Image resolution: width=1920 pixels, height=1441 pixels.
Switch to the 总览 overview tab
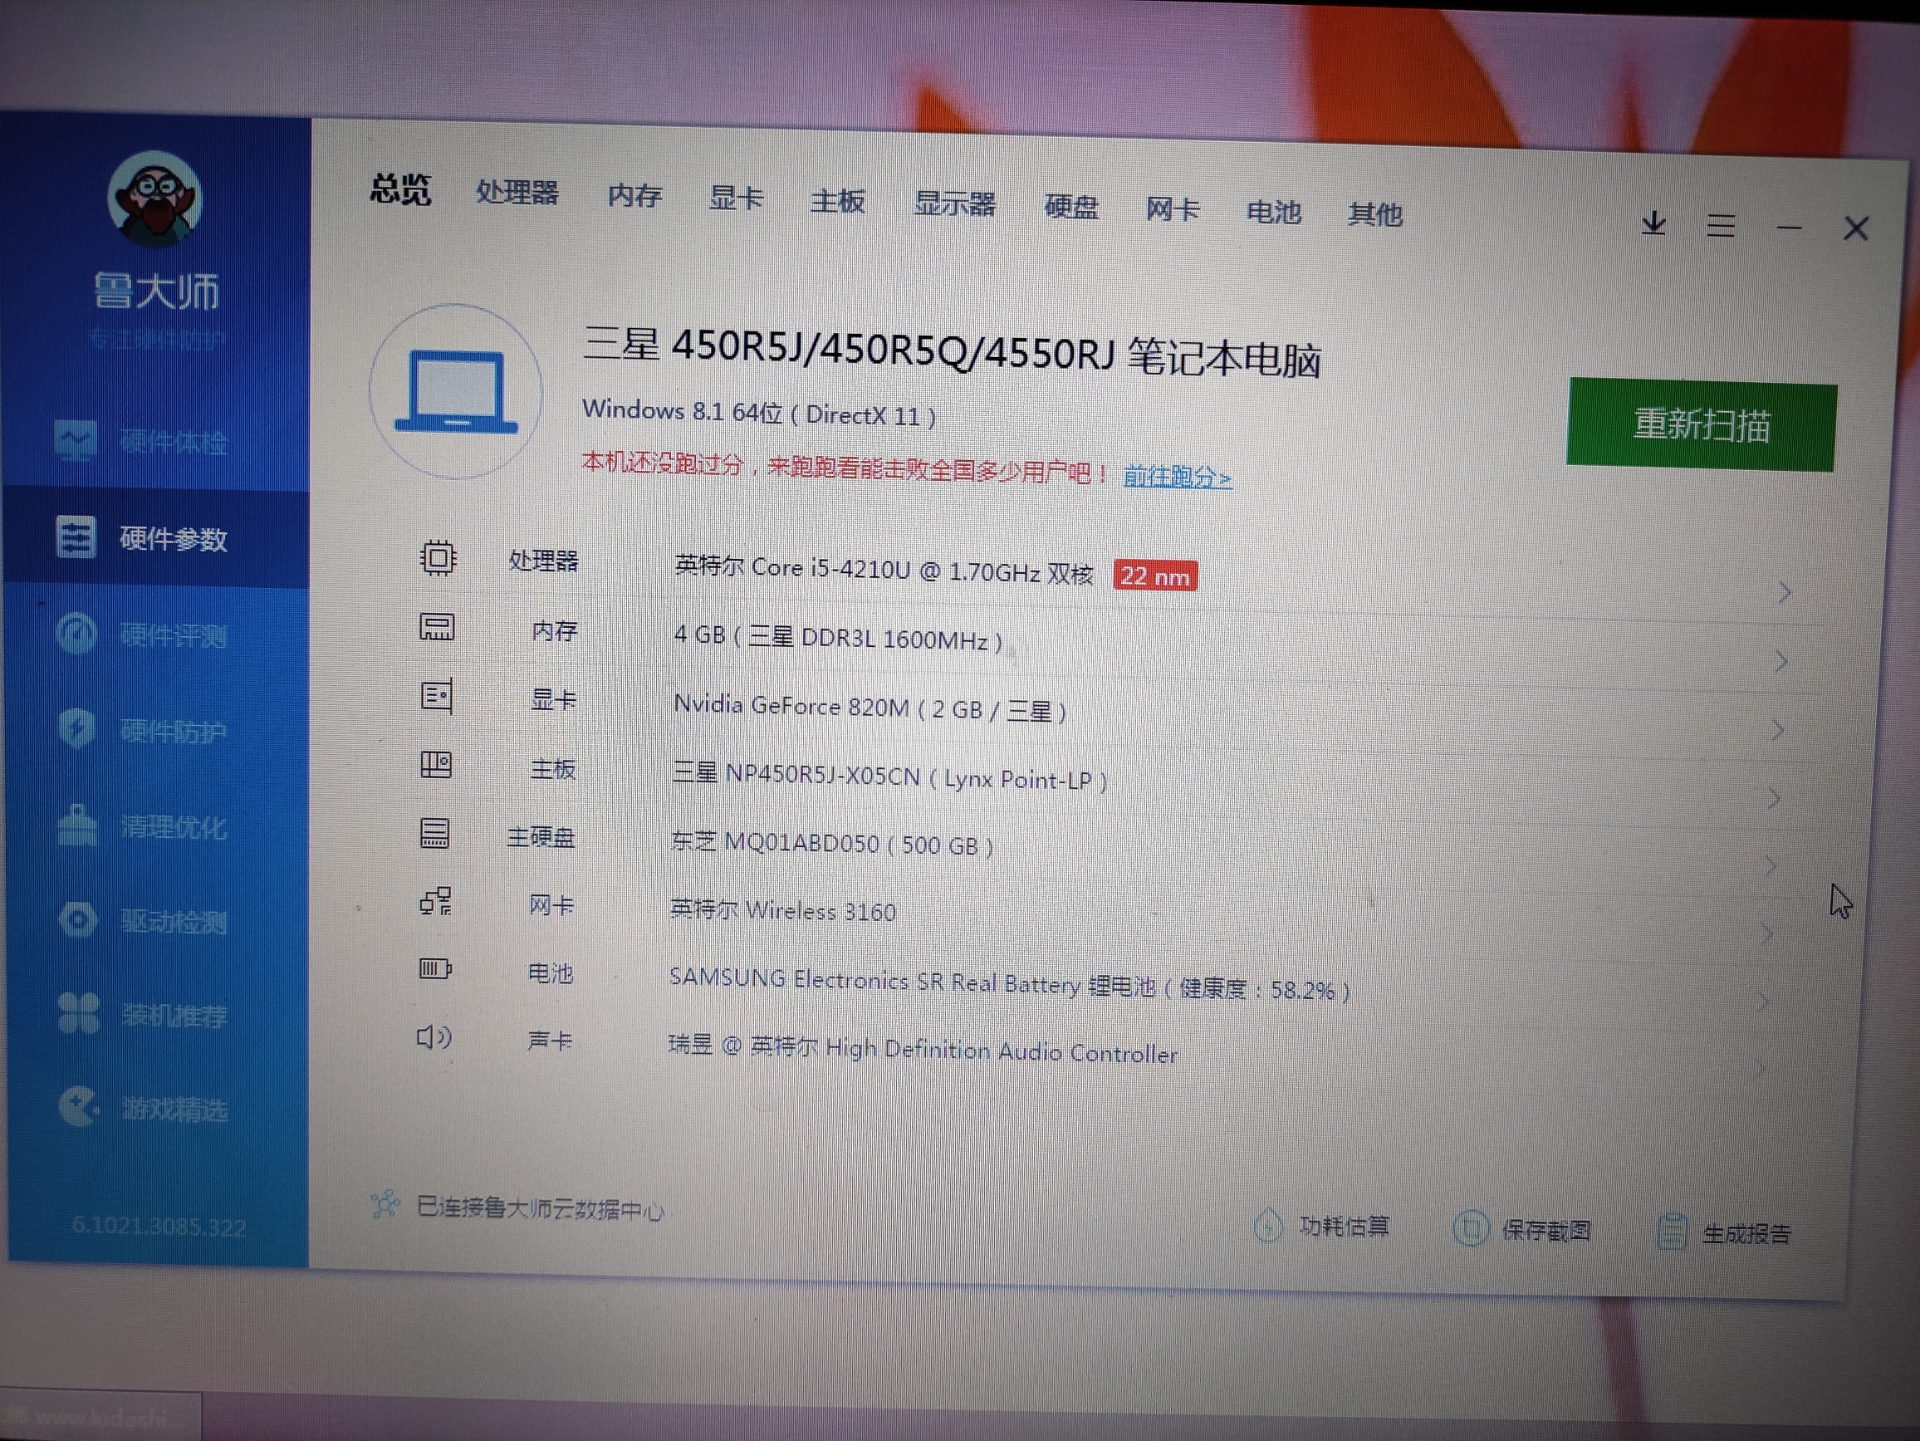[x=400, y=188]
